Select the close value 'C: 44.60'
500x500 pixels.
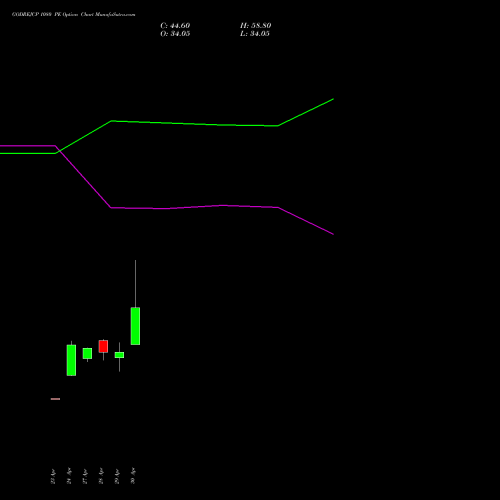[x=175, y=26]
